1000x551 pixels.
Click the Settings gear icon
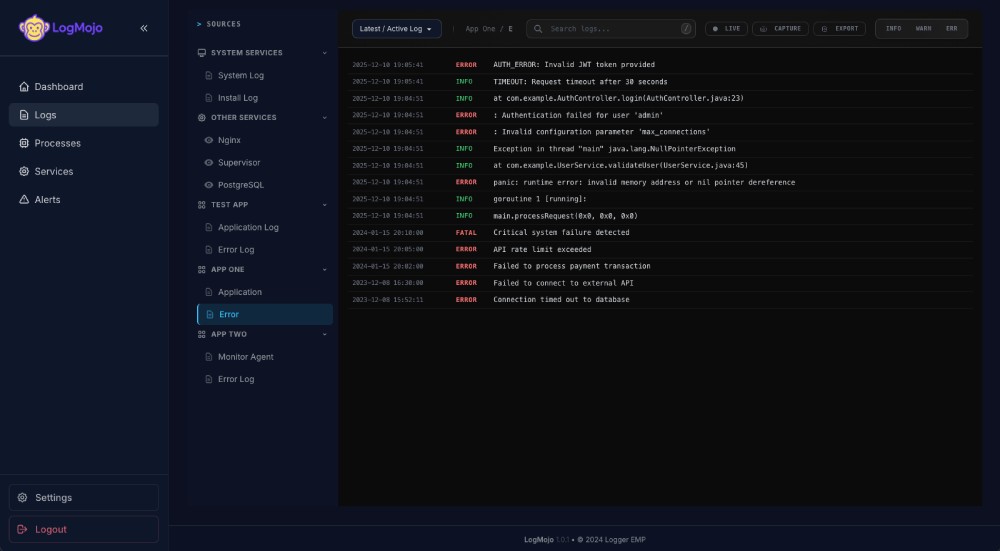[x=22, y=497]
